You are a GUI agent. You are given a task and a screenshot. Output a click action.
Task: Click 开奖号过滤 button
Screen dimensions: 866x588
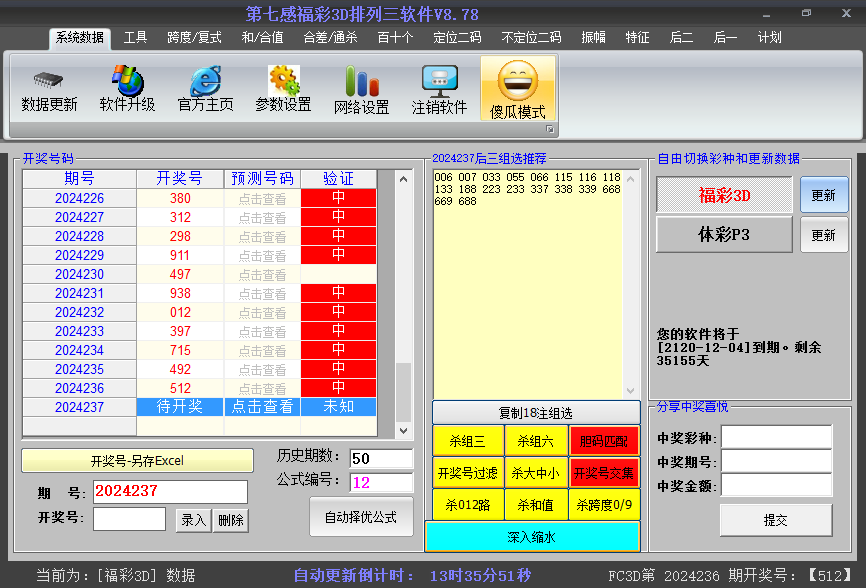click(468, 473)
